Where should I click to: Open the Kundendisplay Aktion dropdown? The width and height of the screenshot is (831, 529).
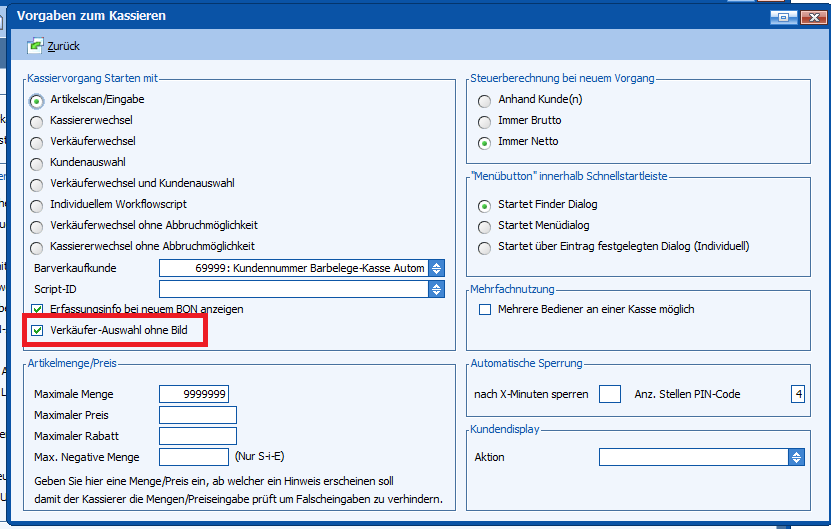(796, 457)
